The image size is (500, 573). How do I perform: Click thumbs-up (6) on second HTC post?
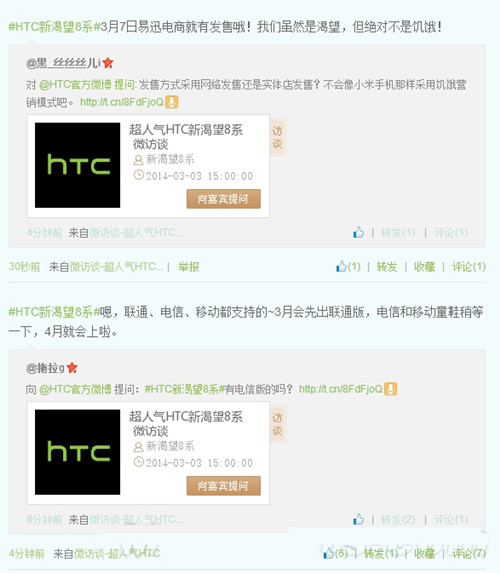(x=335, y=553)
